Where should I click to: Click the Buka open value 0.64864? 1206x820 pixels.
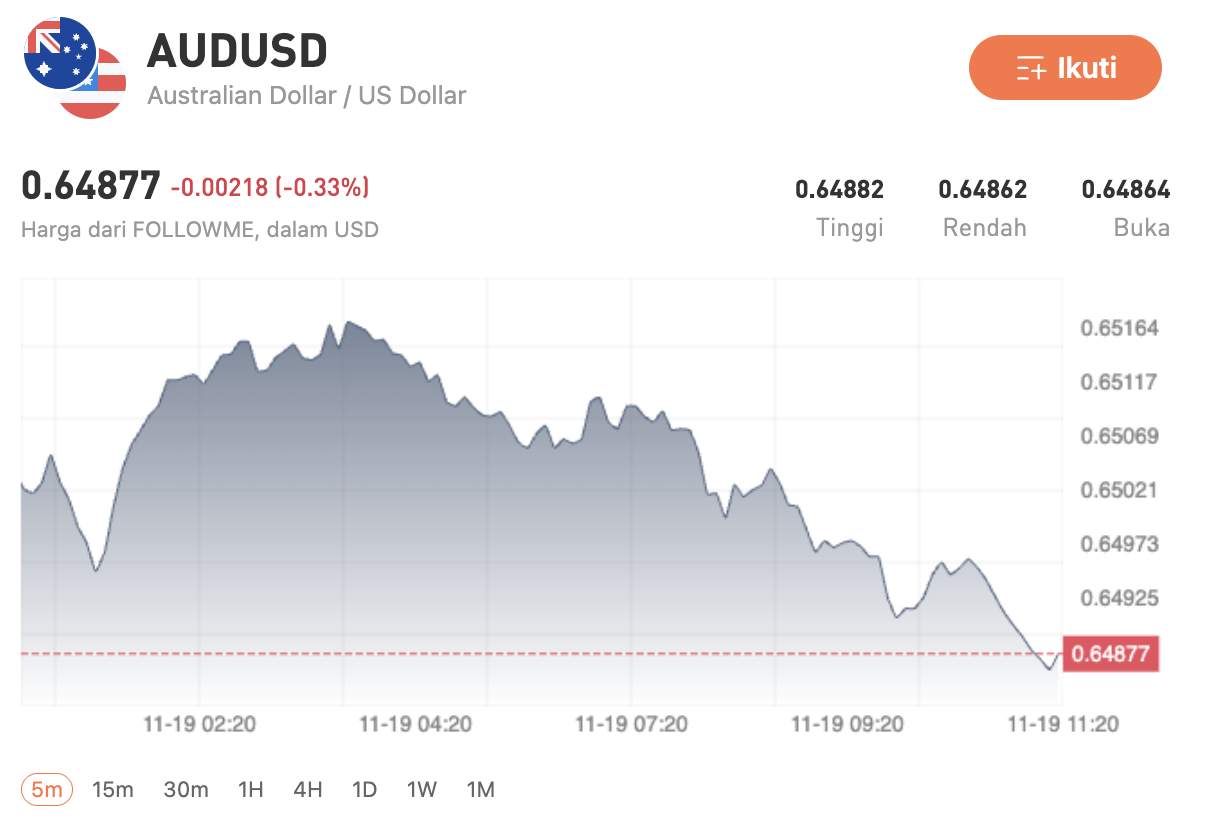point(1127,189)
